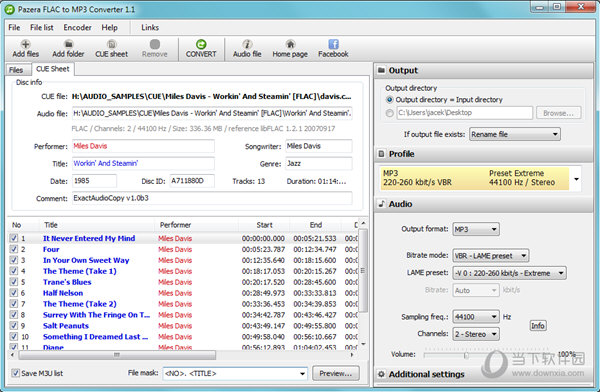This screenshot has width=600, height=392.
Task: Click the Output panel header icon
Action: click(x=381, y=70)
